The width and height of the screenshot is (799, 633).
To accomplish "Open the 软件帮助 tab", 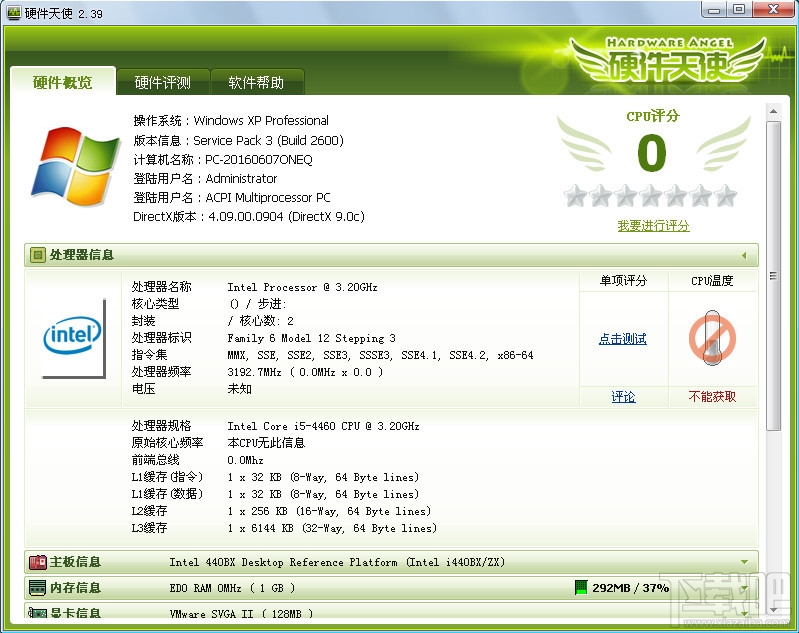I will 256,83.
